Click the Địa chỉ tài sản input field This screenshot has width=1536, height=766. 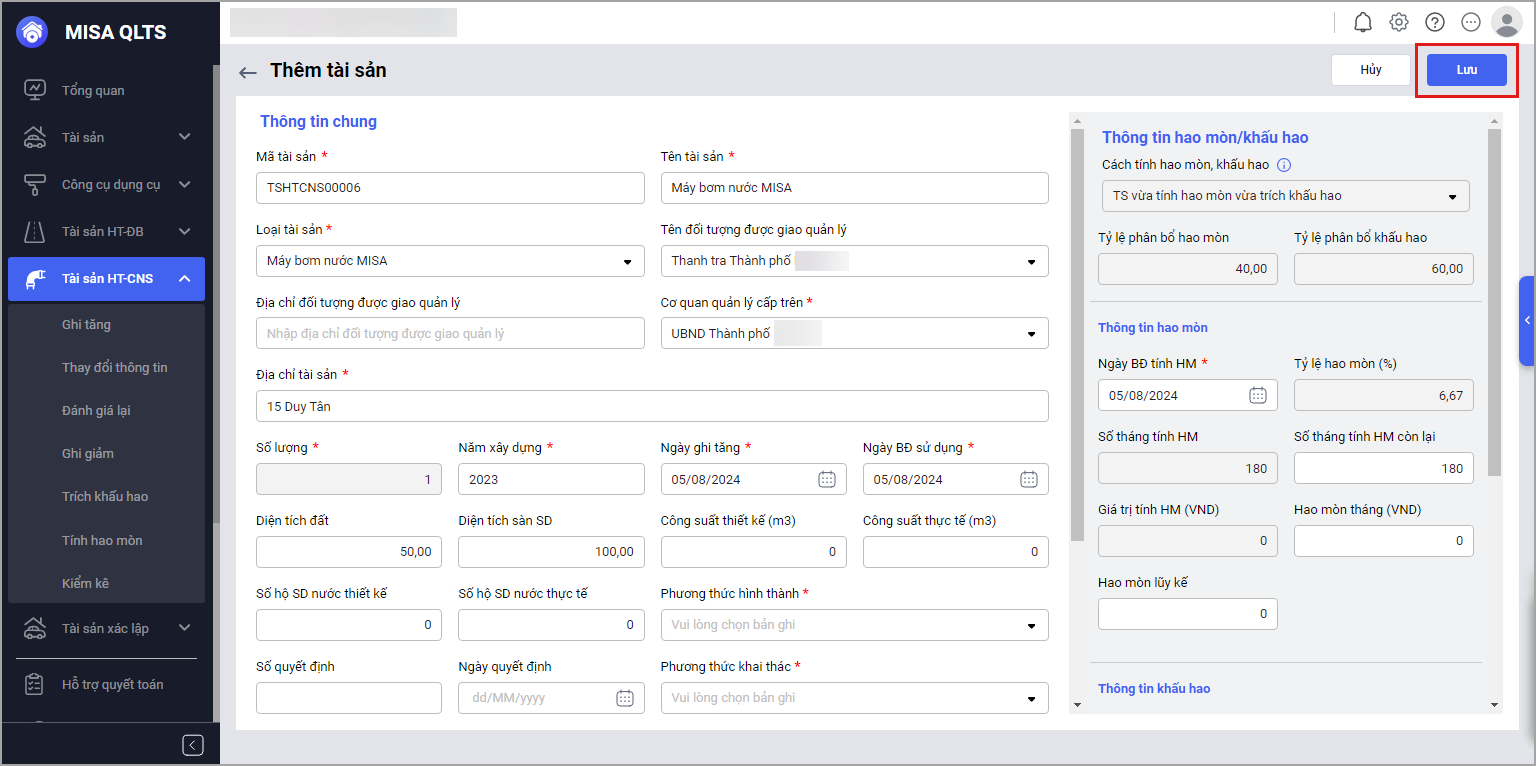pos(652,407)
